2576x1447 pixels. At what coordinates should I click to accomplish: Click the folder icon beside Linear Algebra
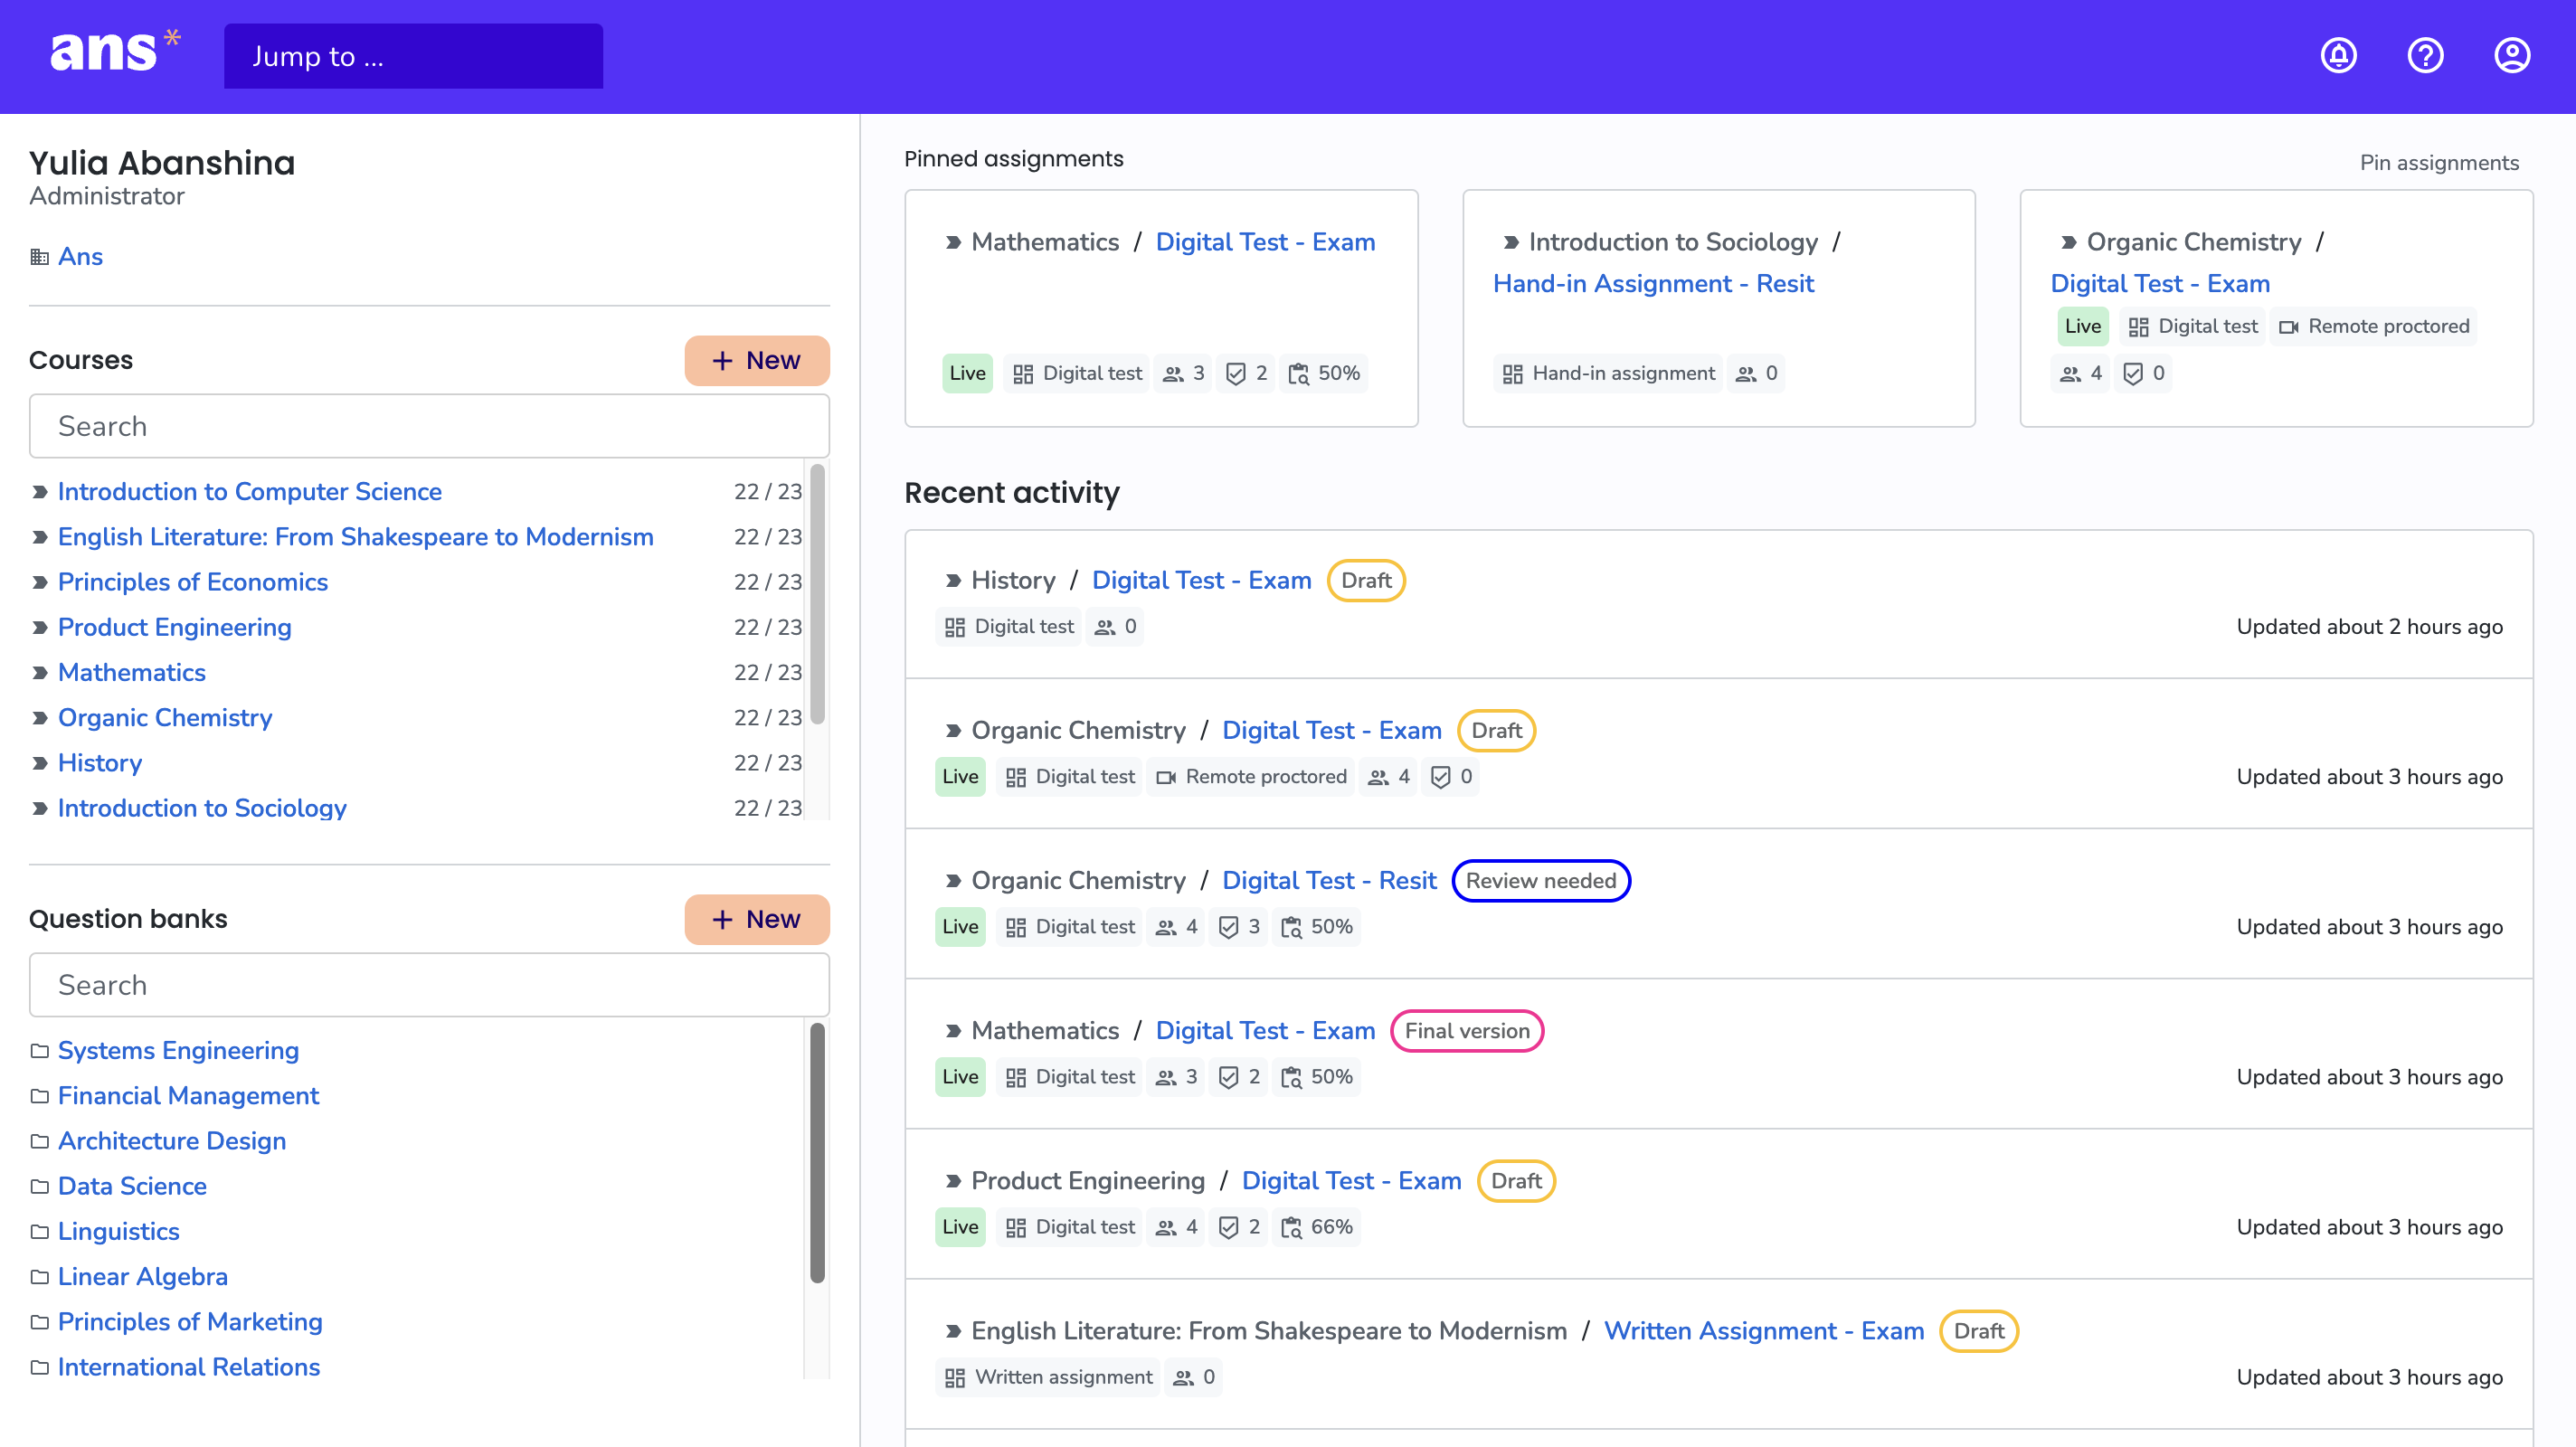(39, 1277)
